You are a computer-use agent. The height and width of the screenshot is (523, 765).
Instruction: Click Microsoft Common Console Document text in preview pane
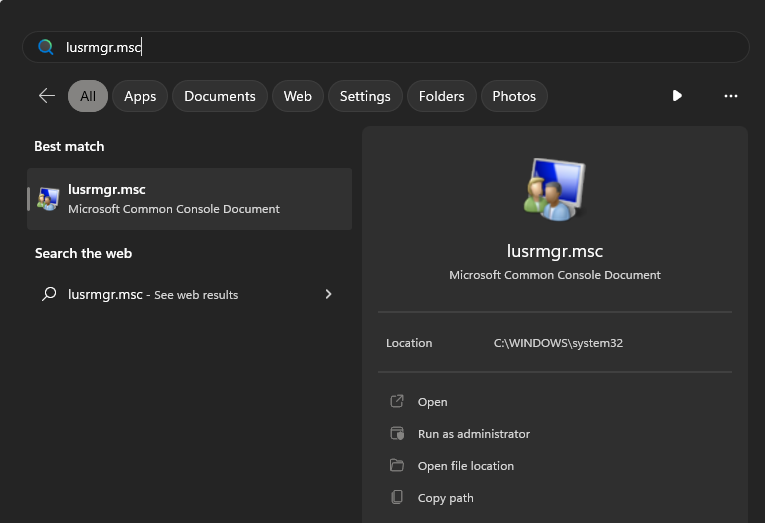[555, 275]
